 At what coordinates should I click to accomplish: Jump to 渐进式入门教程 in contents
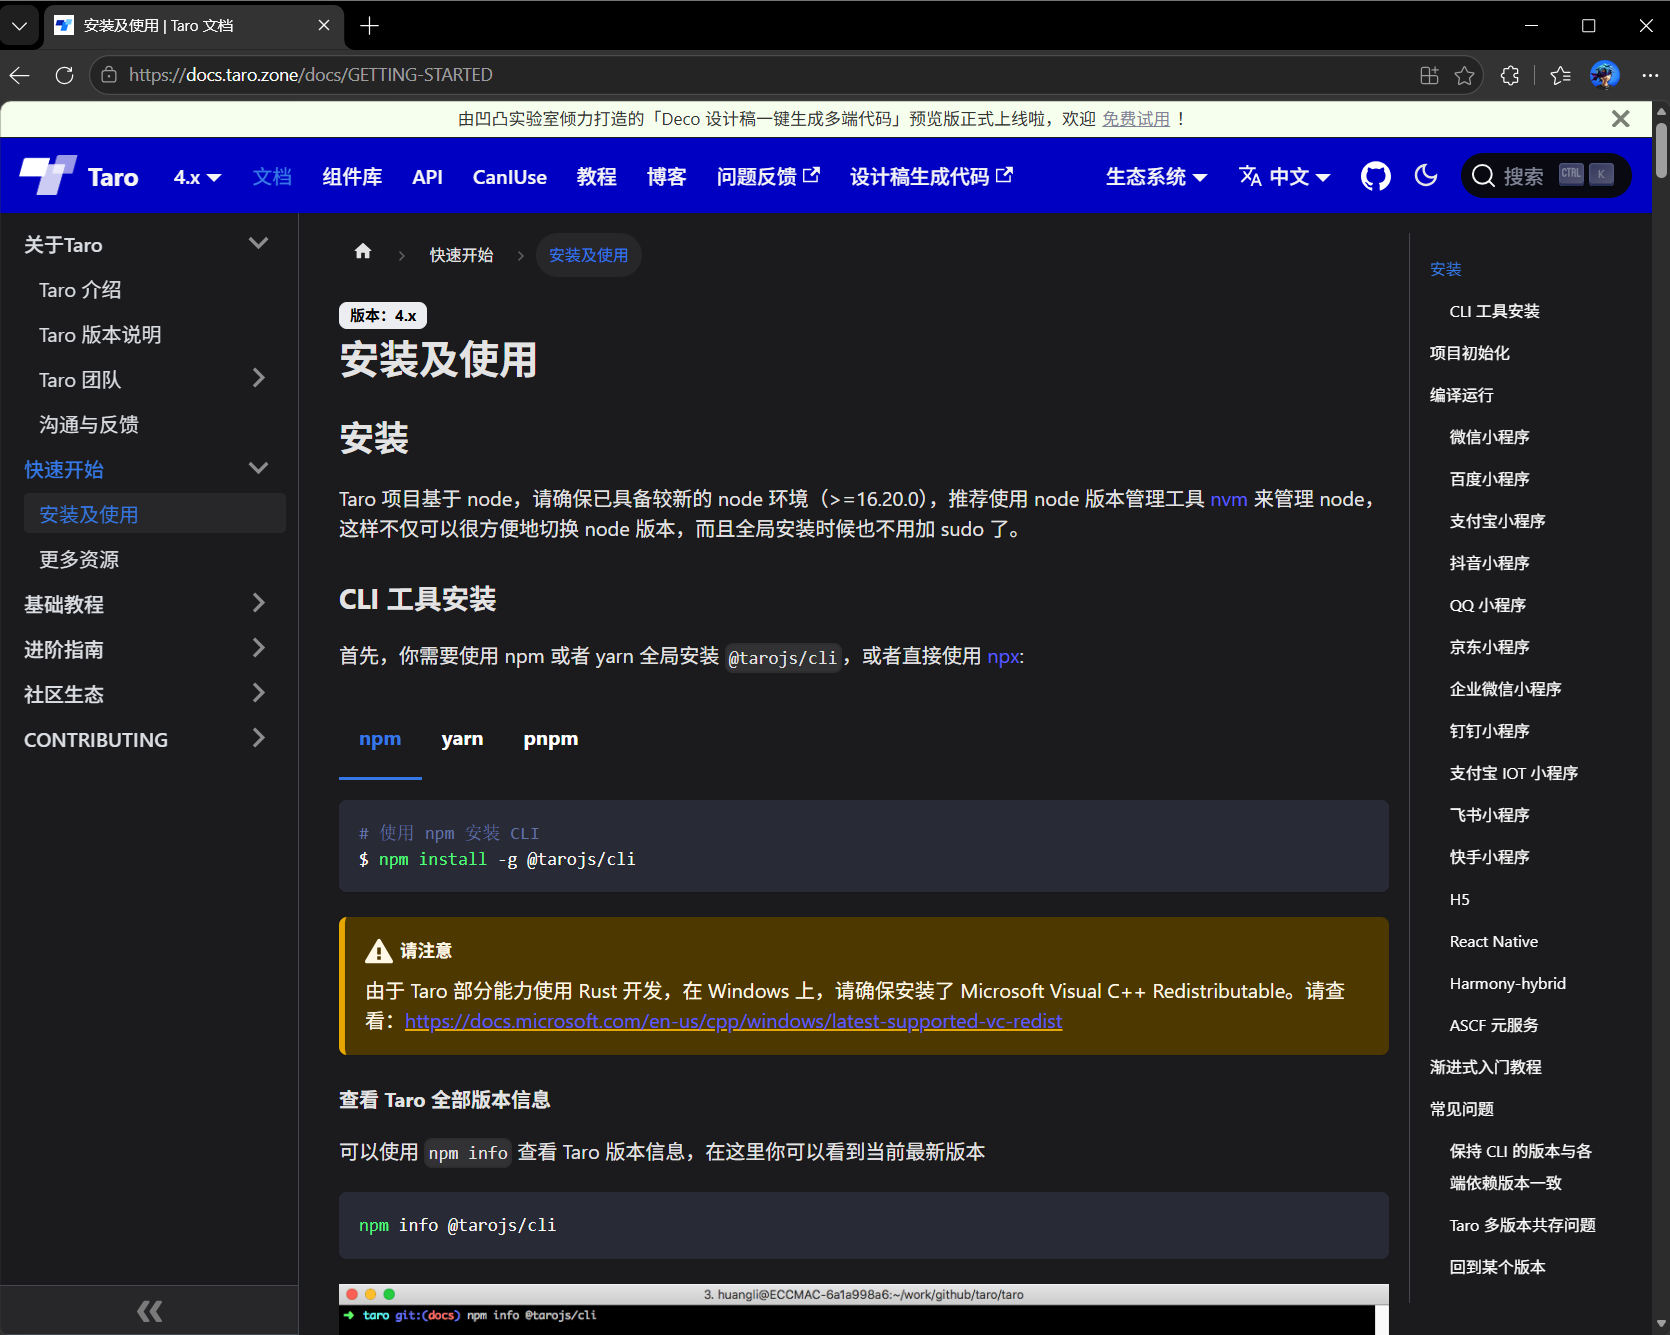coord(1485,1067)
